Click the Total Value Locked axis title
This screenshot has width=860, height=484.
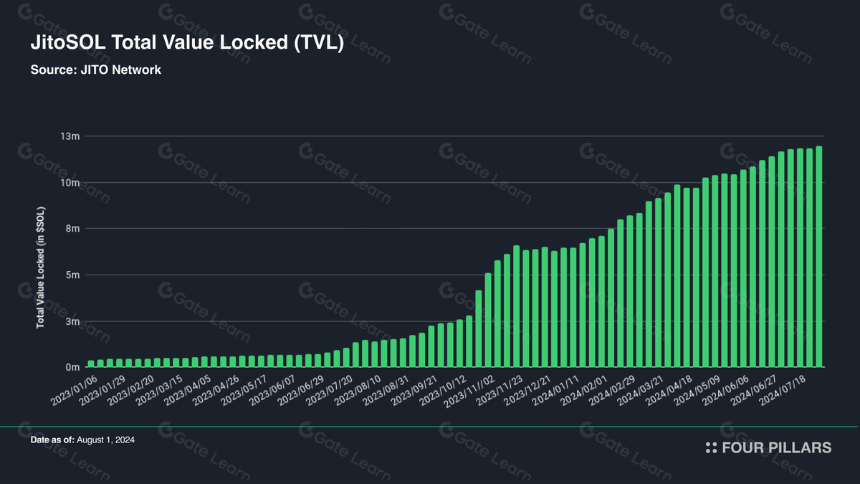[x=41, y=268]
